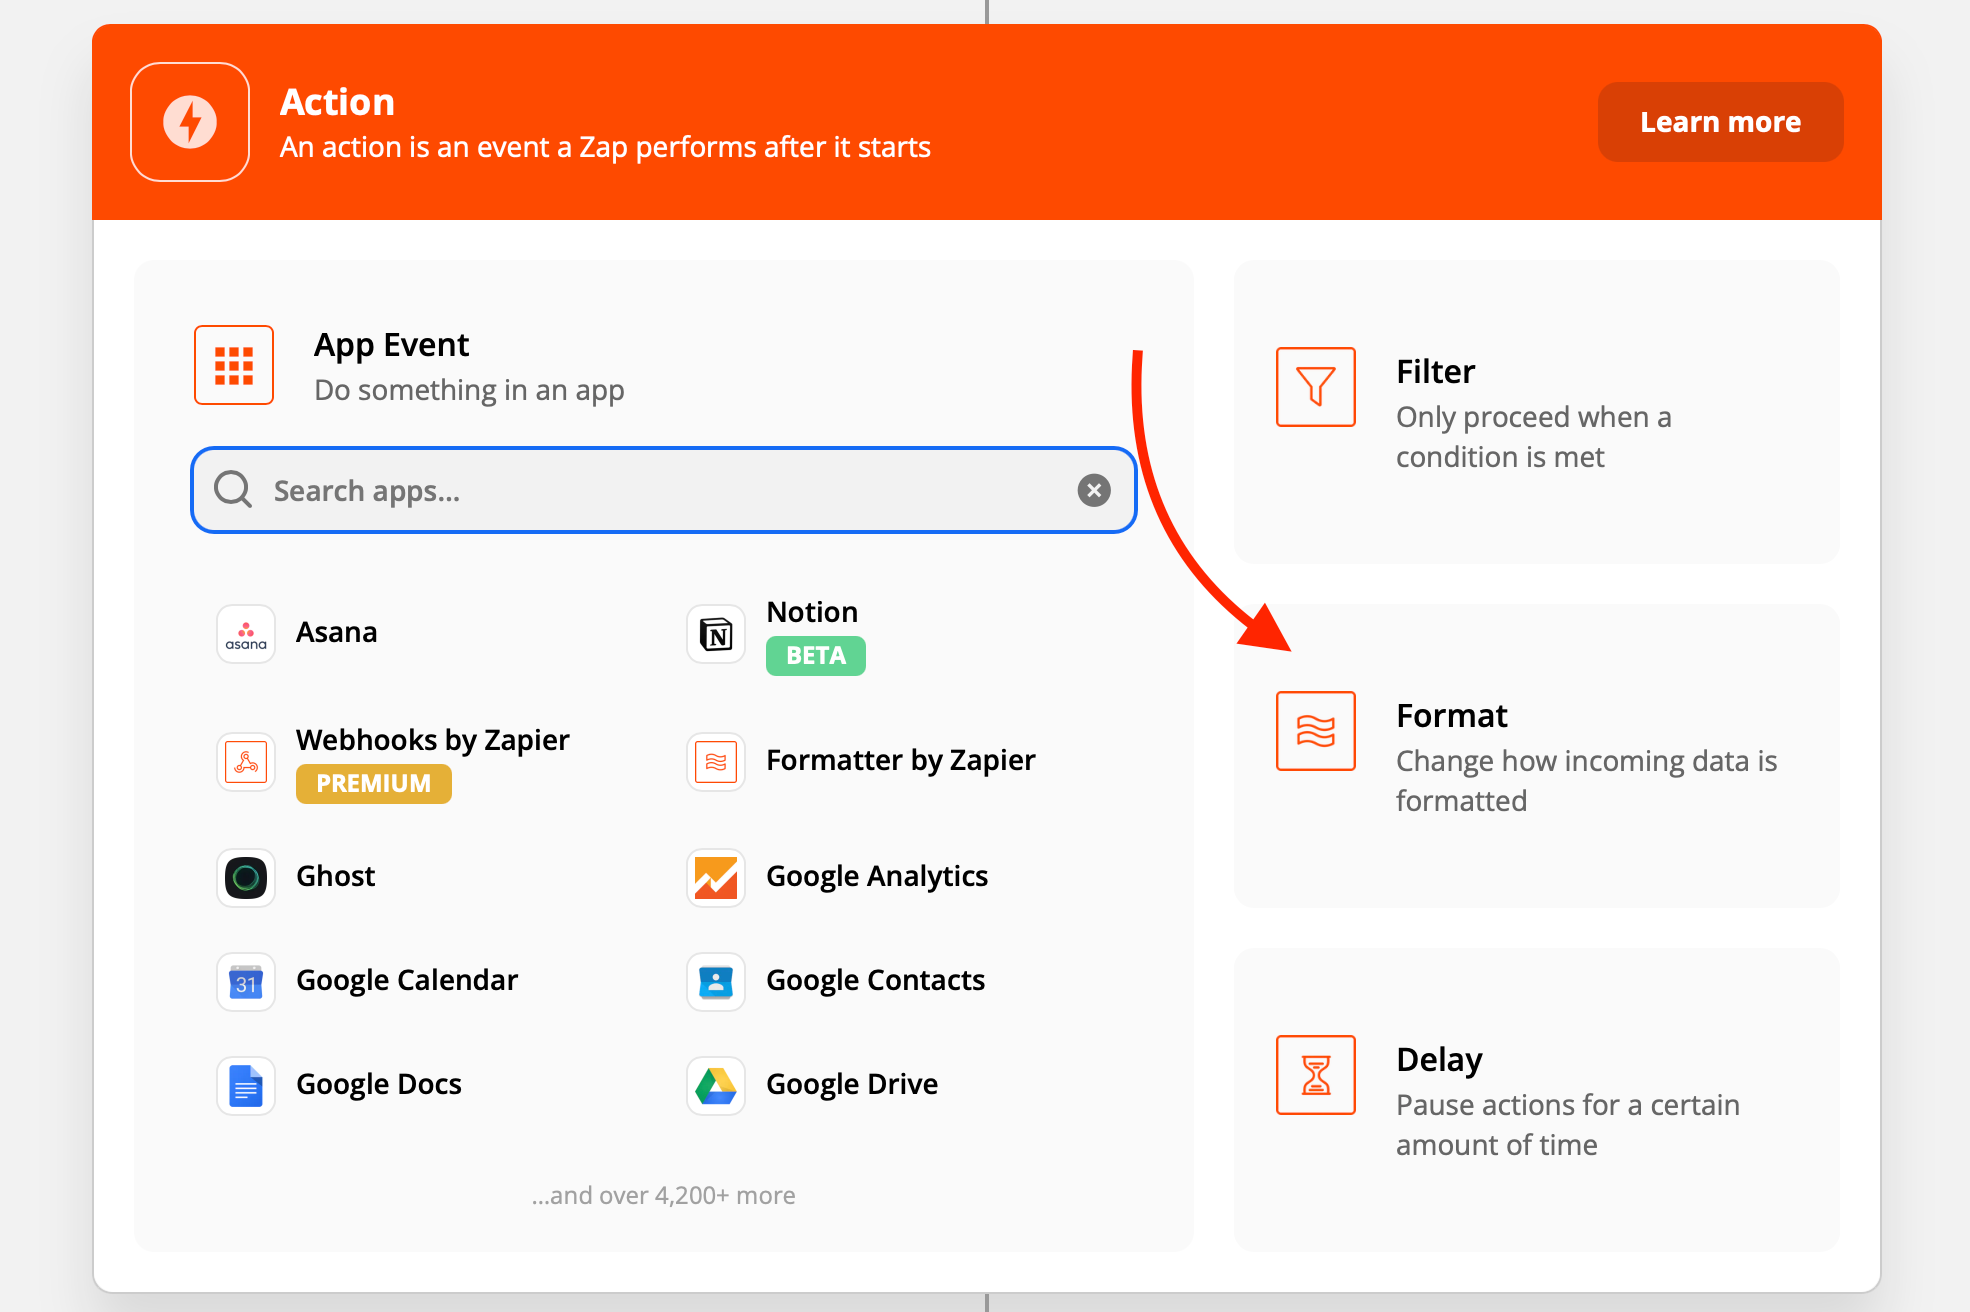Click the Filter funnel icon
Screen dimensions: 1970x1312
click(x=1316, y=387)
